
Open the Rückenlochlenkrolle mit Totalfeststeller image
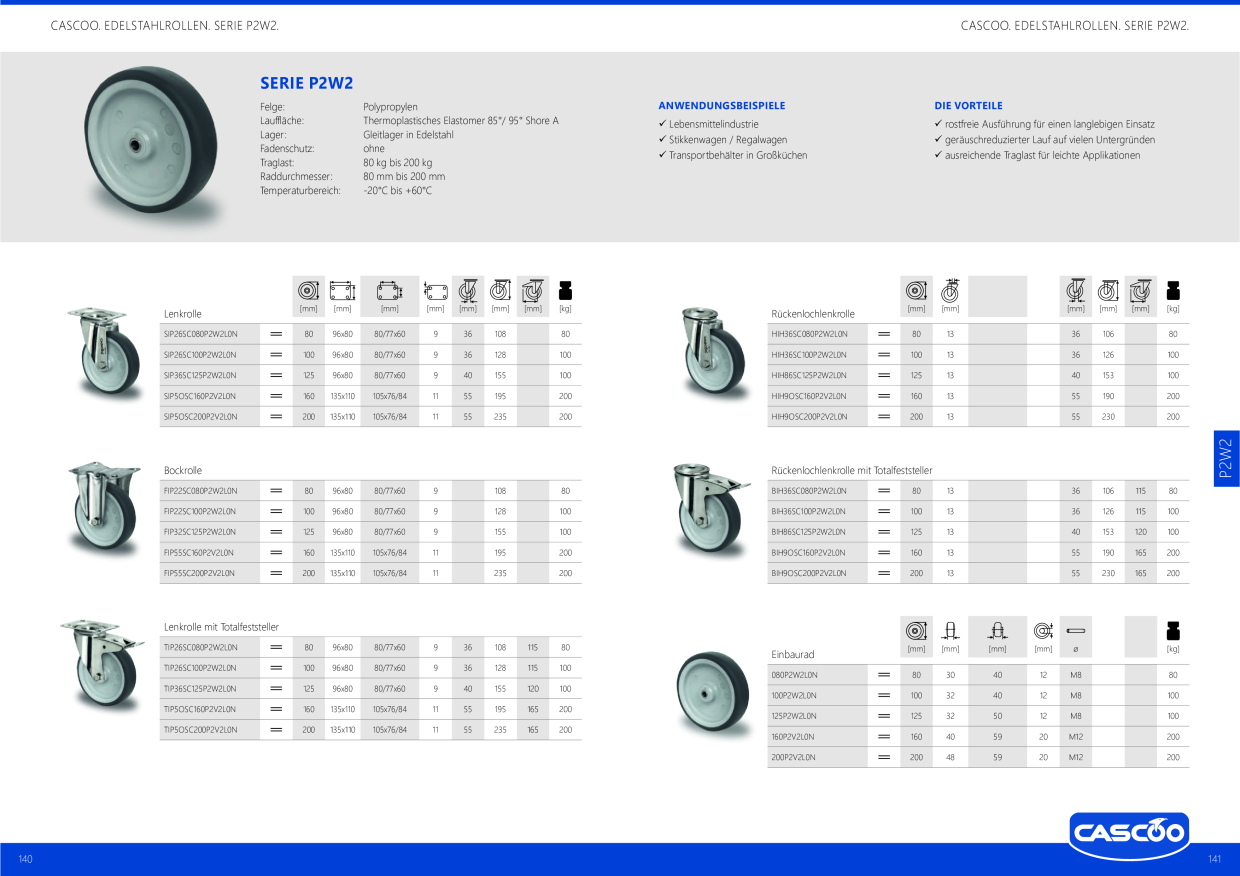(712, 510)
